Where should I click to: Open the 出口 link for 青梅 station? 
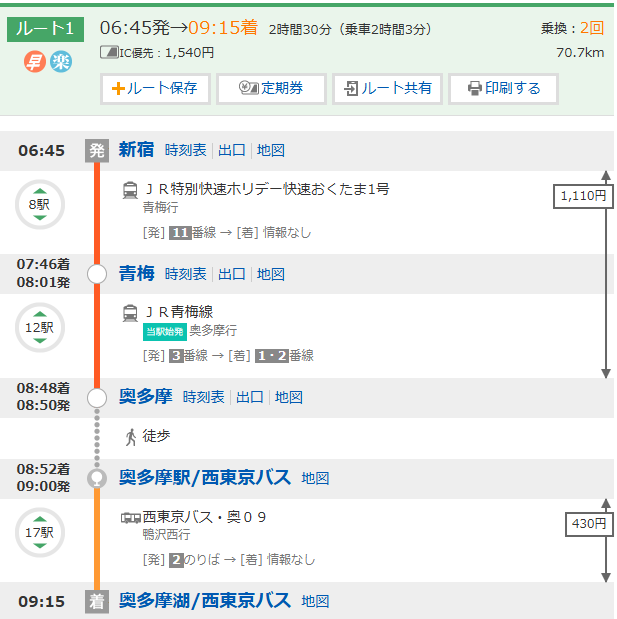coord(232,273)
